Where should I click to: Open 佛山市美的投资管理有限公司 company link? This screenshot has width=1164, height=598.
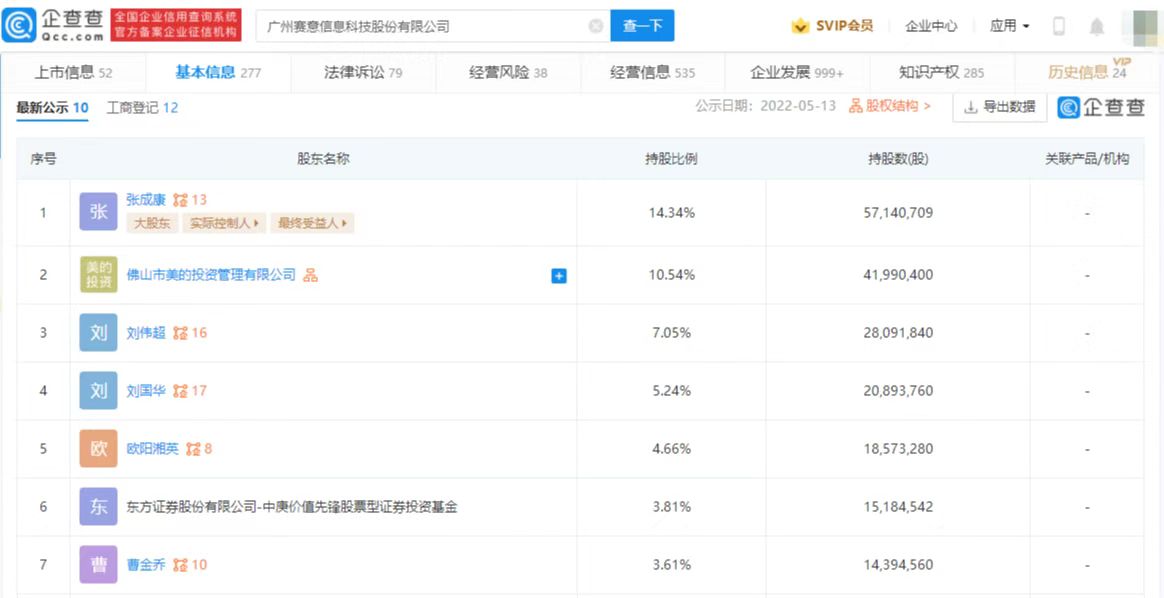click(211, 275)
